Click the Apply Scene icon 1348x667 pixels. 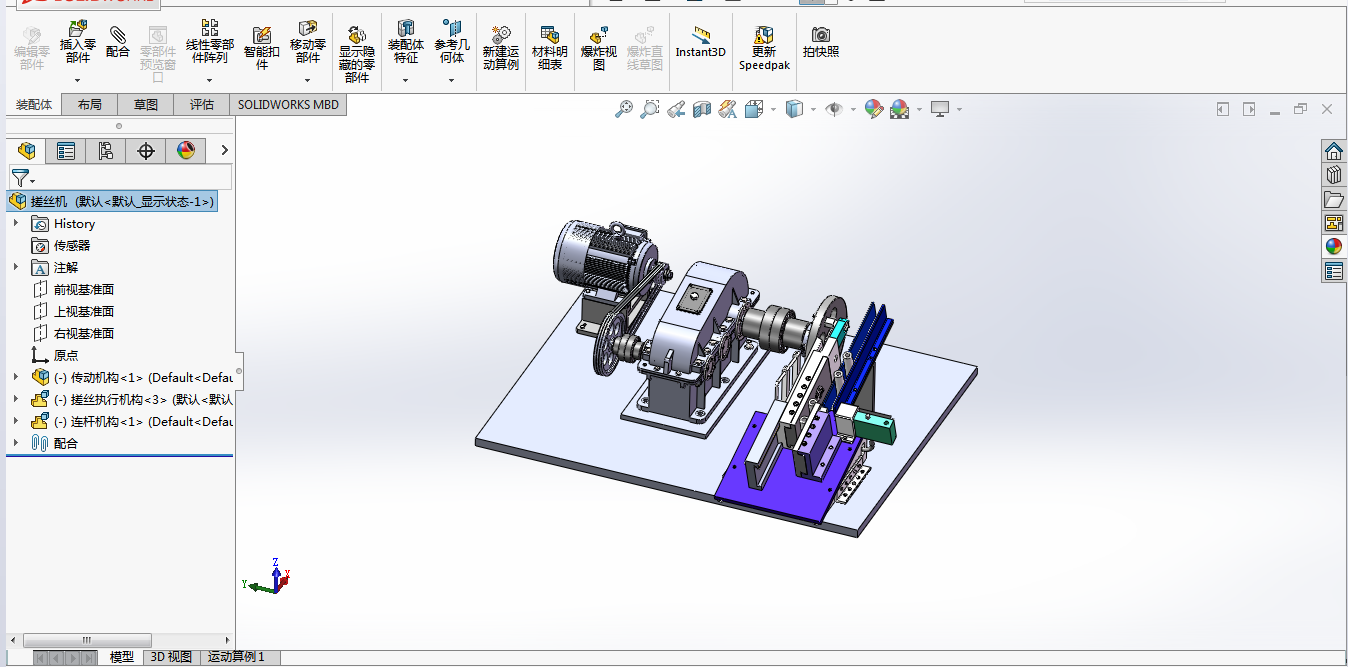pyautogui.click(x=899, y=109)
